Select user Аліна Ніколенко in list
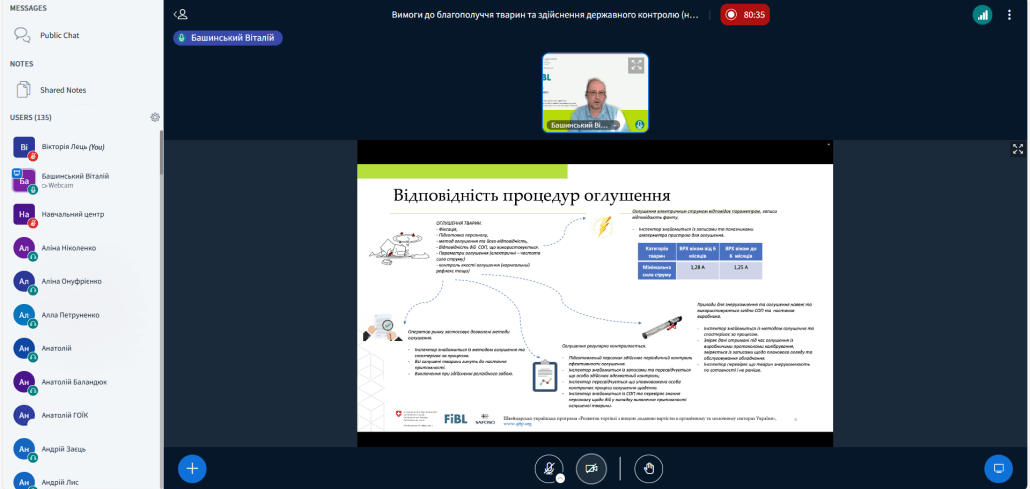The image size is (1030, 489). pyautogui.click(x=69, y=248)
